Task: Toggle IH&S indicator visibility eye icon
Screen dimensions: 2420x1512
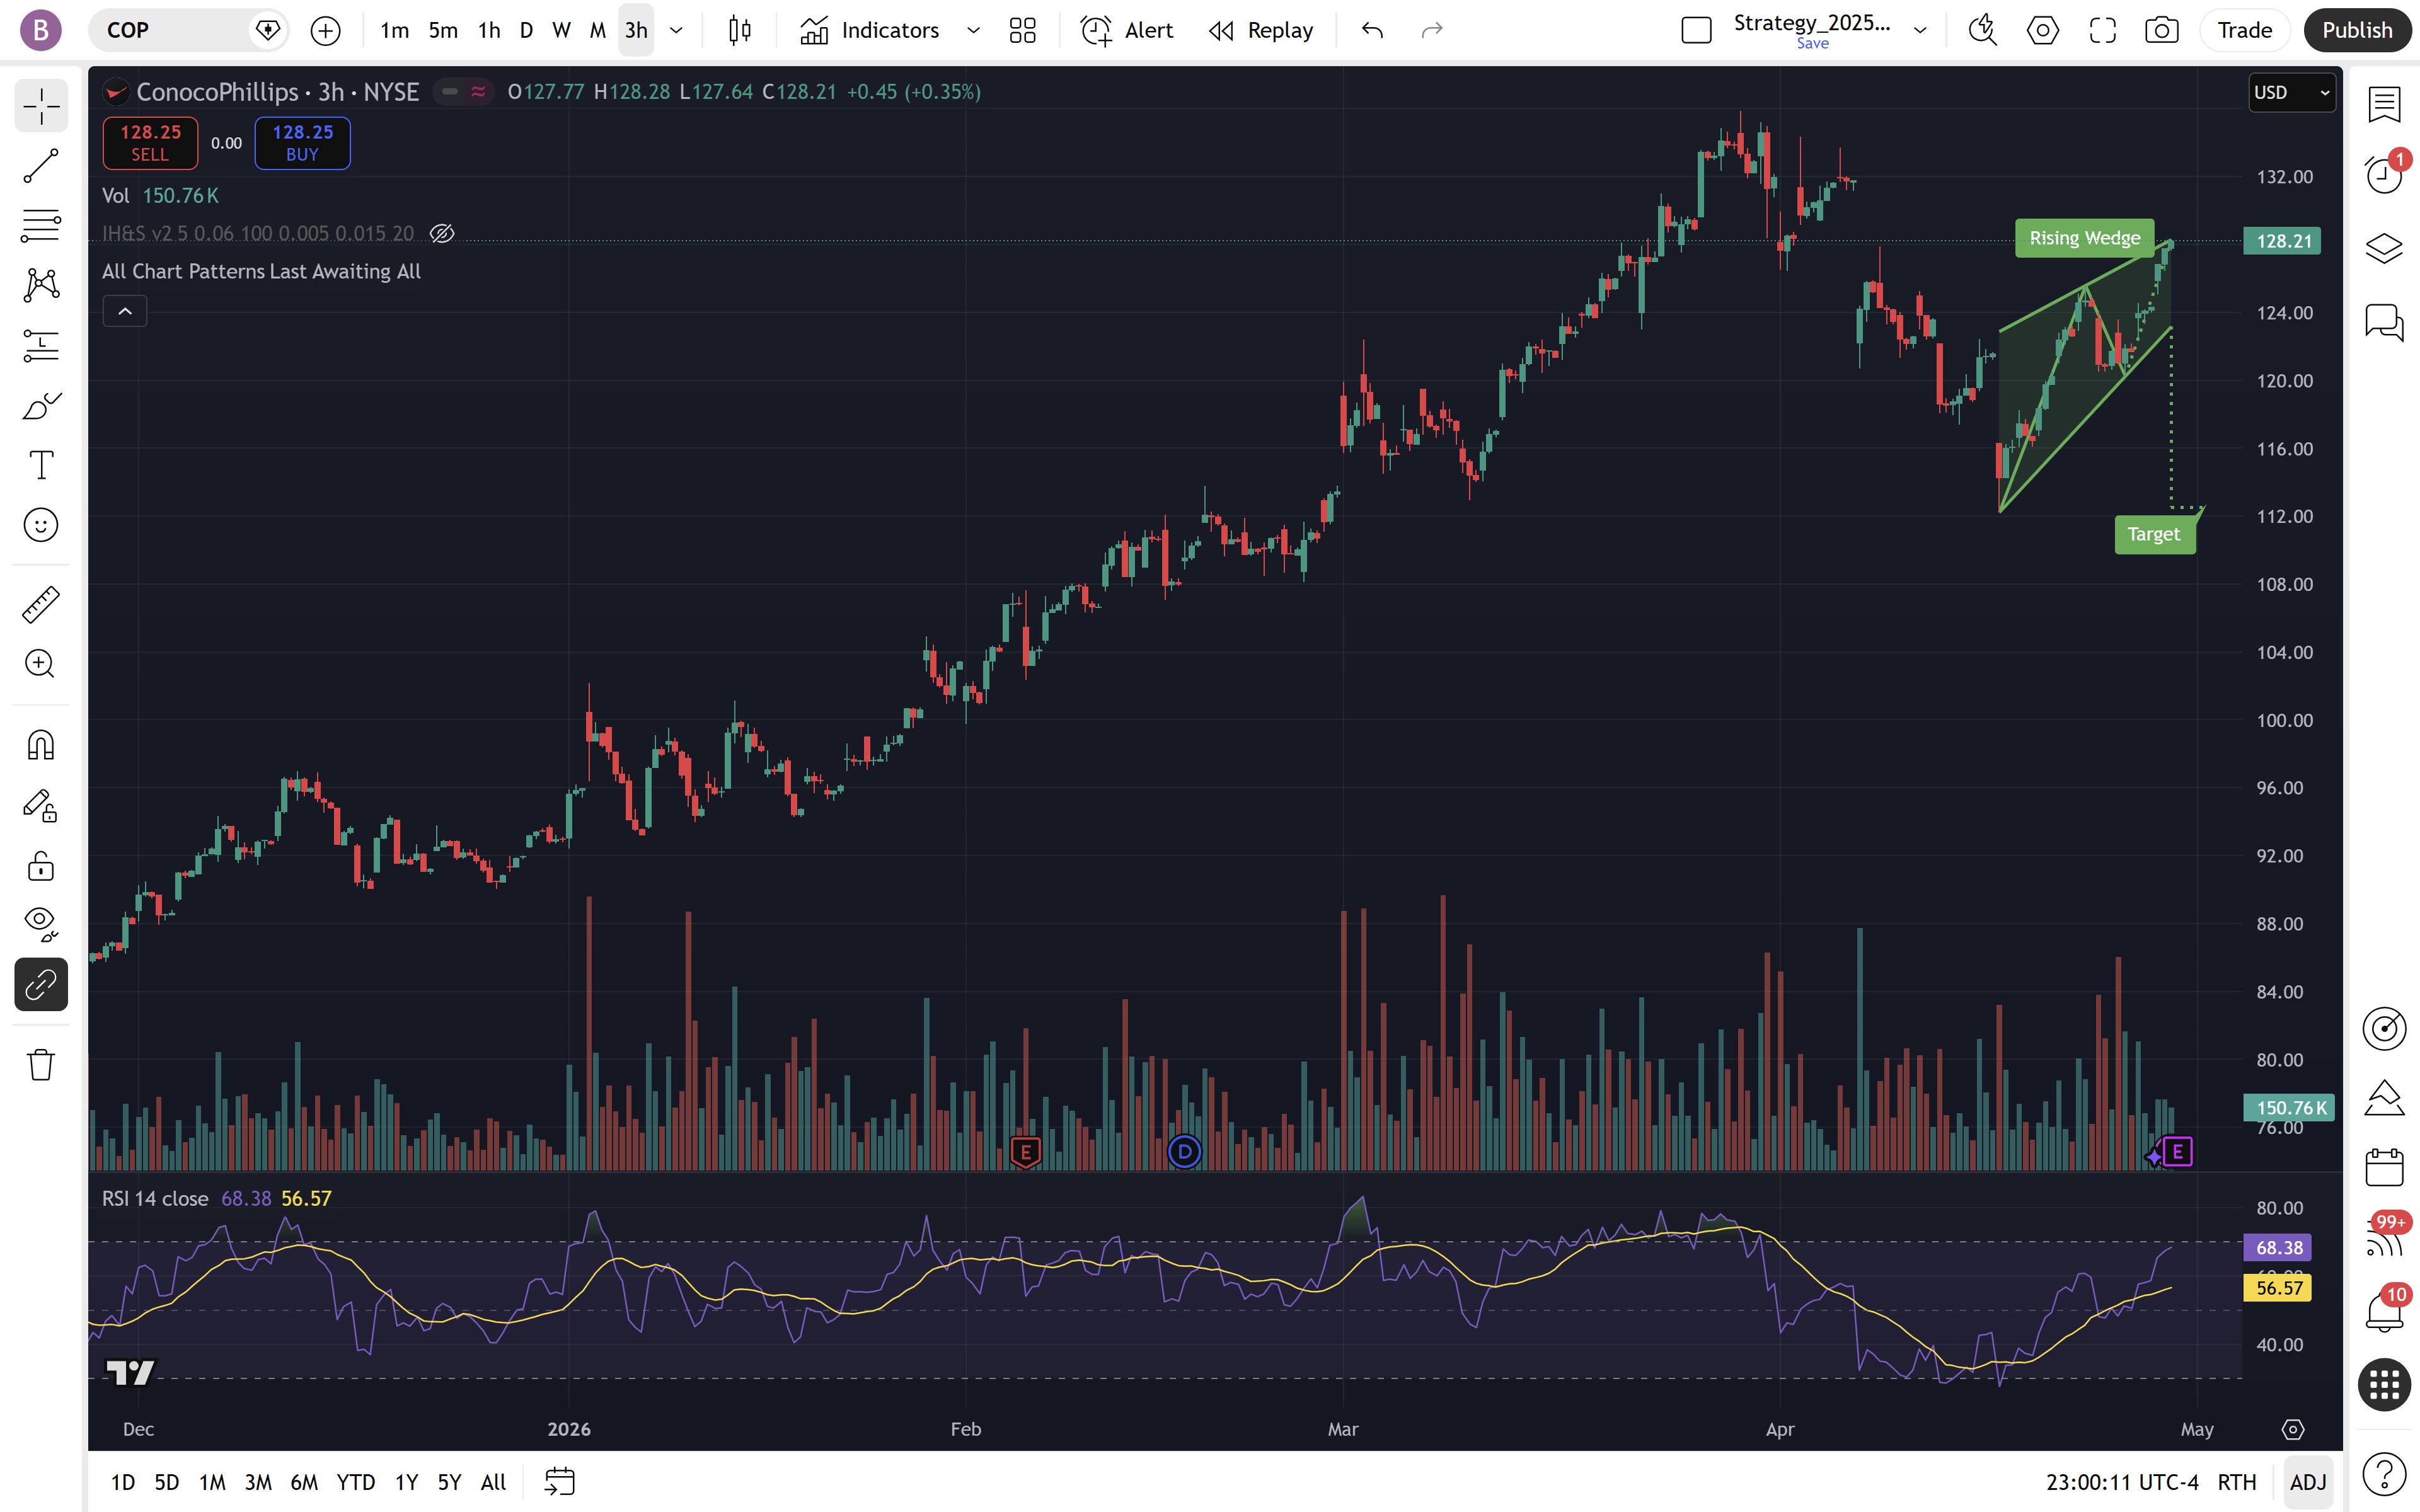Action: click(x=442, y=233)
